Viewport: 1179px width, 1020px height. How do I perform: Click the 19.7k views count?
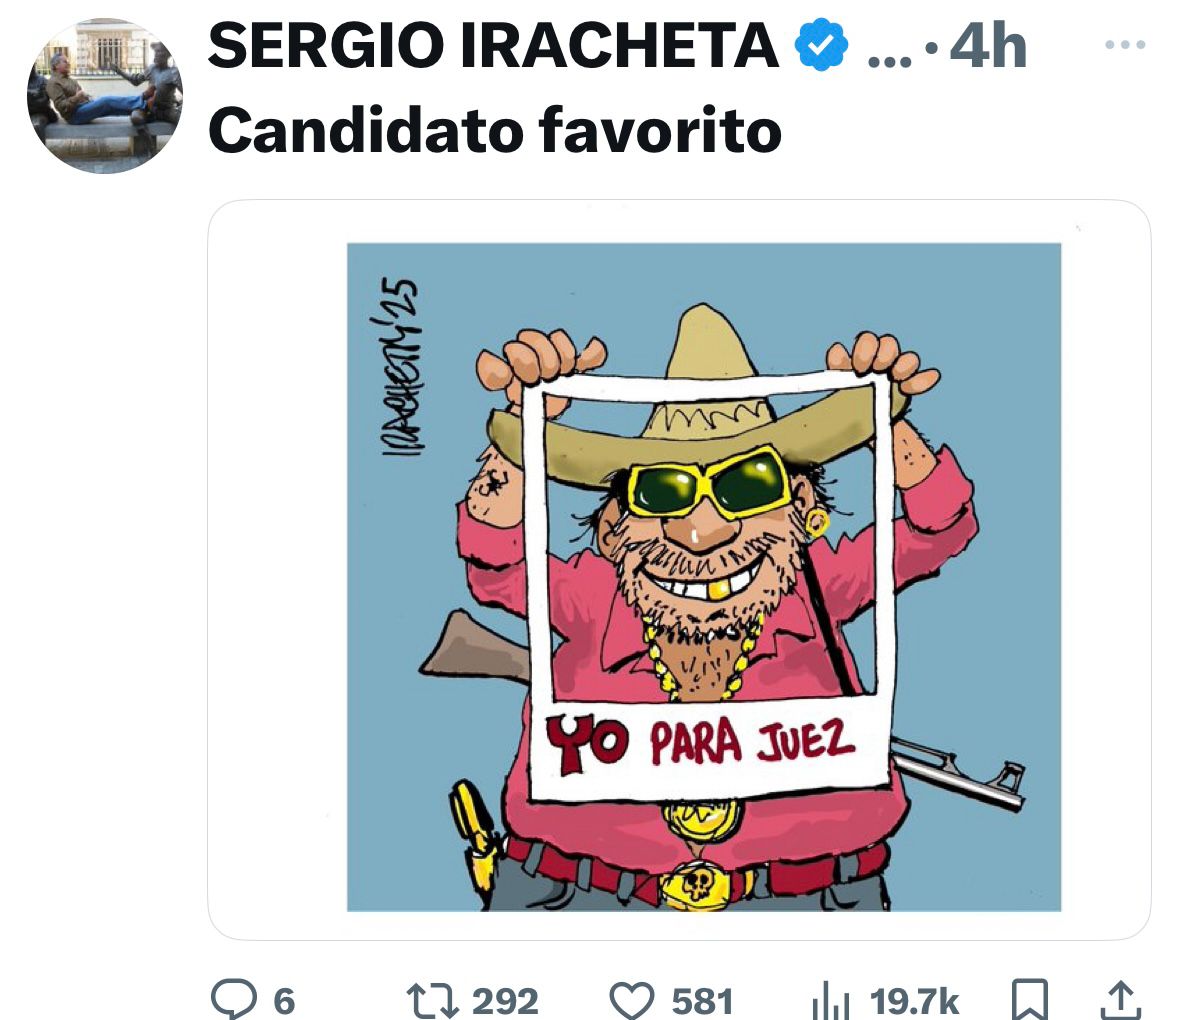[914, 1000]
